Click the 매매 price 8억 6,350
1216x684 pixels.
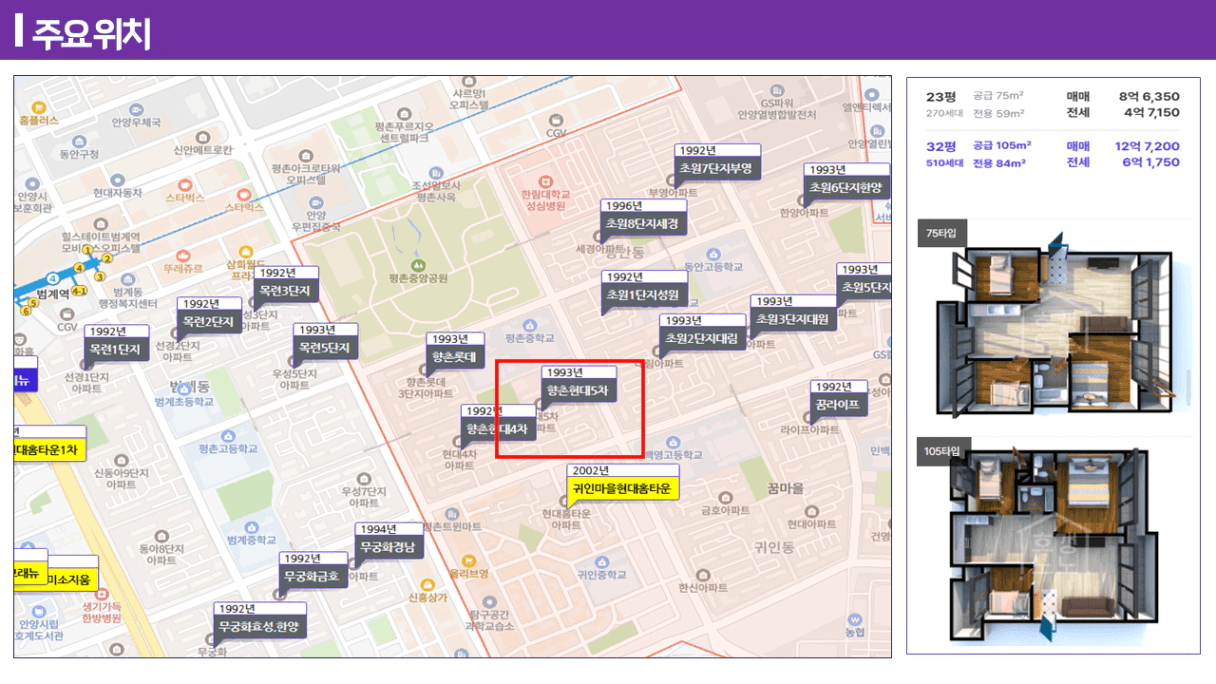click(x=1149, y=96)
